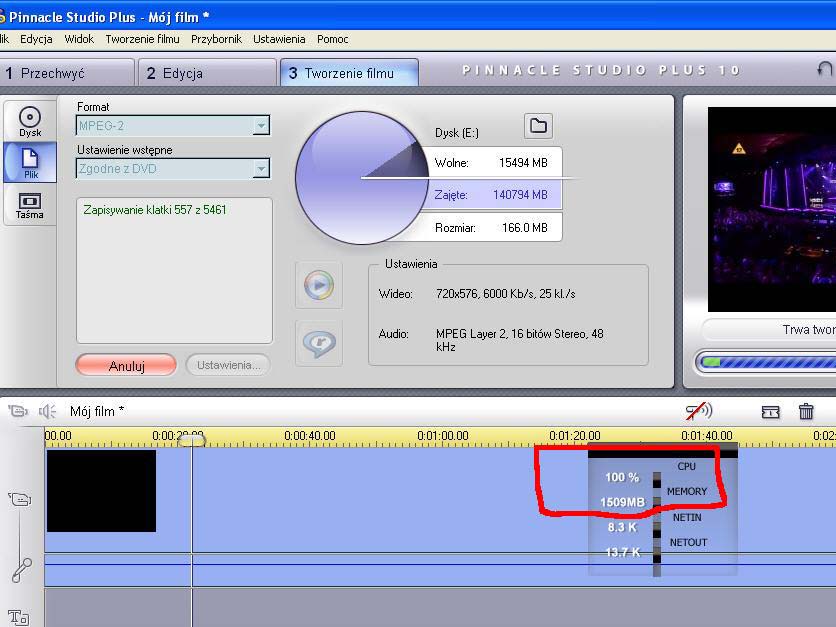Select the Taśma tape output icon

point(30,205)
